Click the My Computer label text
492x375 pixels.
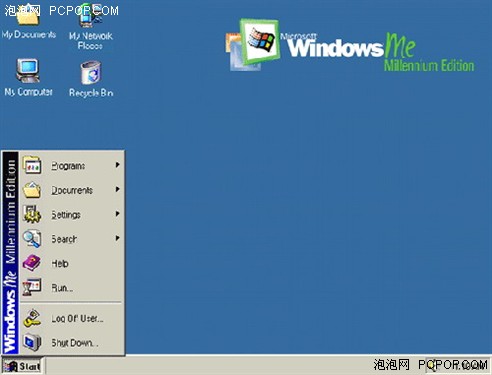tap(28, 92)
